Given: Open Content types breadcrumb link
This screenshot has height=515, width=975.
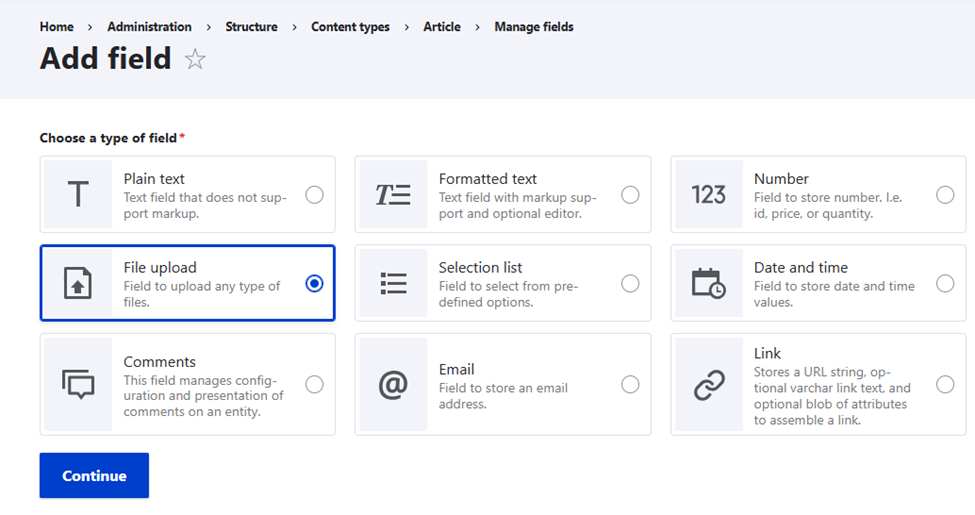Looking at the screenshot, I should coord(350,27).
